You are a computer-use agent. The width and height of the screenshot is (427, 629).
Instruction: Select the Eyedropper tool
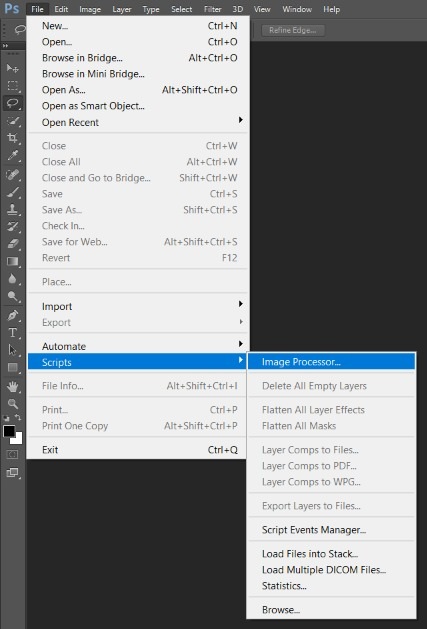[x=12, y=156]
